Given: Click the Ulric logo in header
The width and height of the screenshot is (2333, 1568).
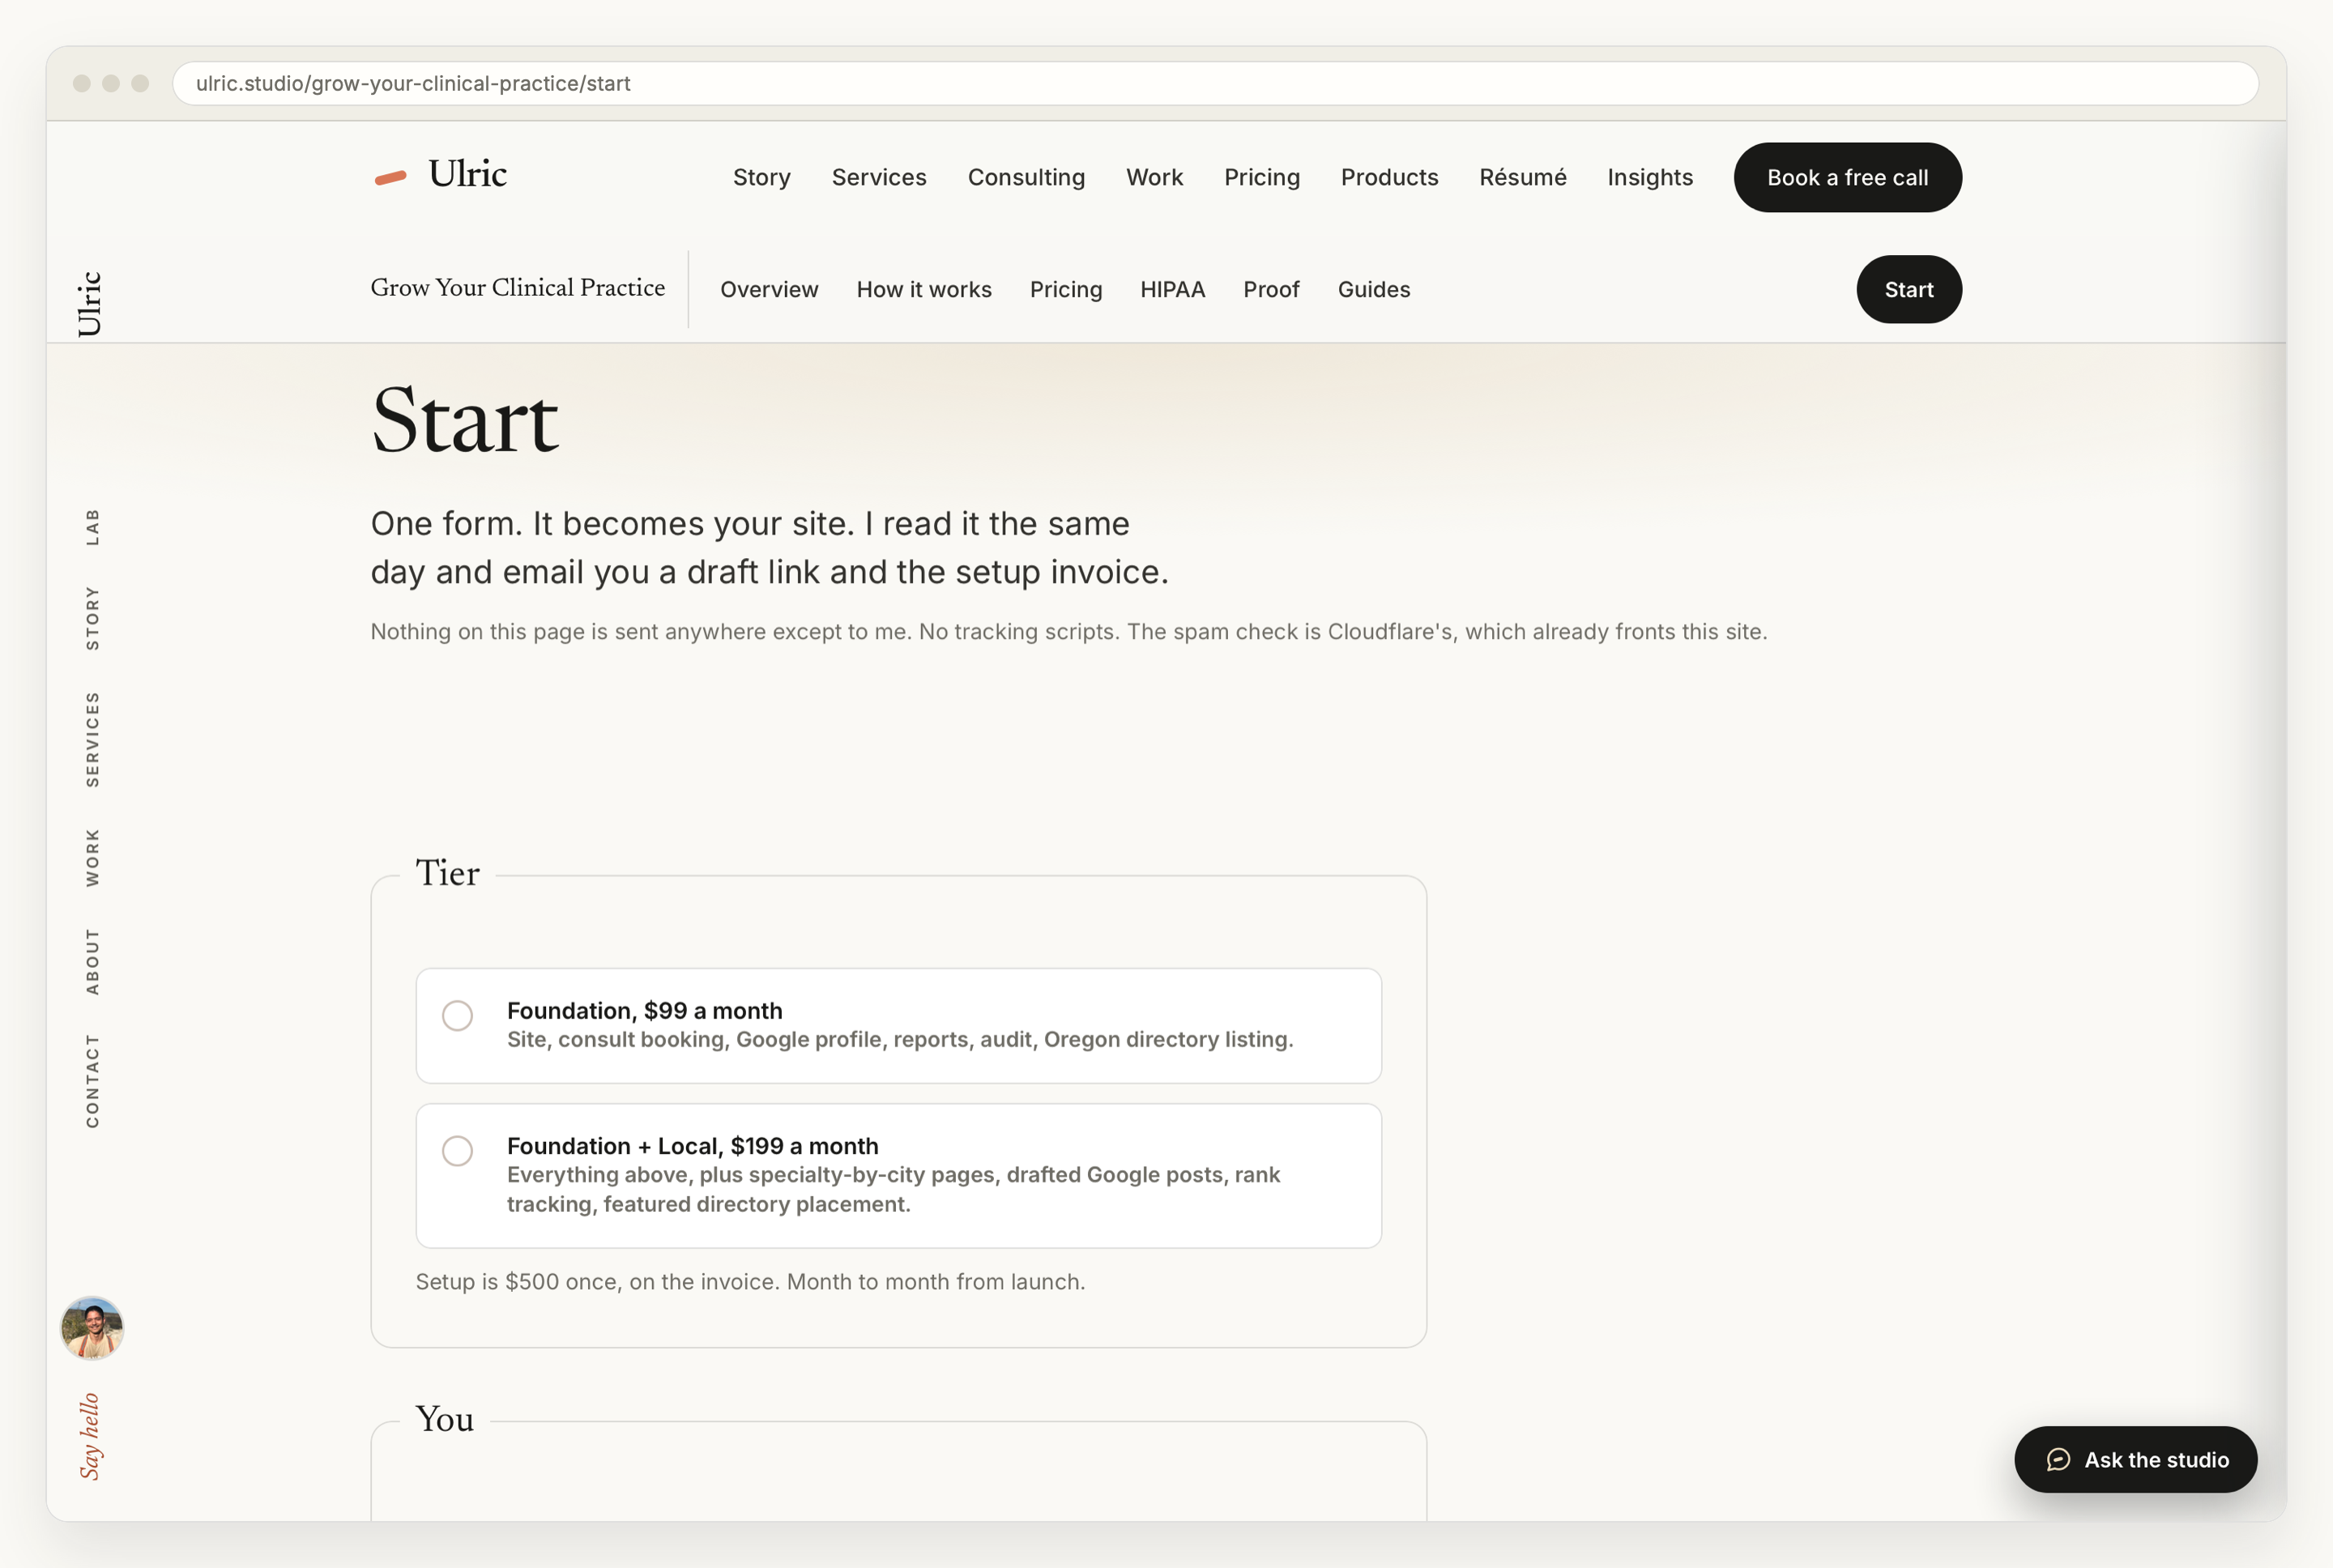Looking at the screenshot, I should [x=440, y=175].
